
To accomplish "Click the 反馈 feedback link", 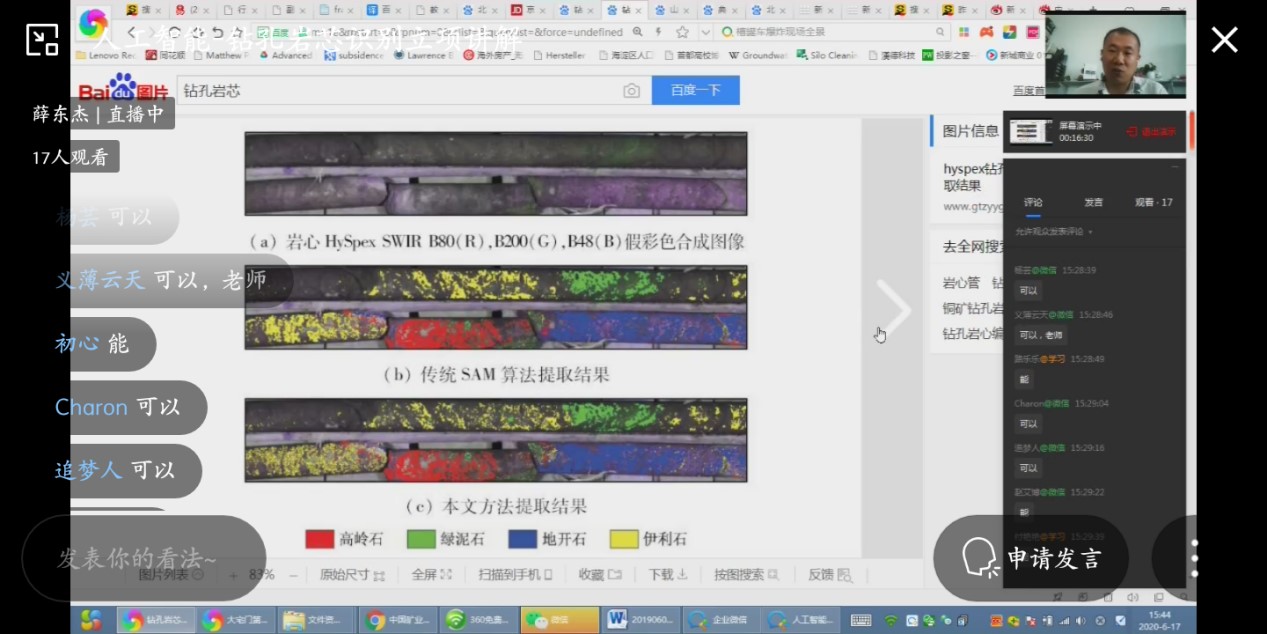I will pos(829,575).
